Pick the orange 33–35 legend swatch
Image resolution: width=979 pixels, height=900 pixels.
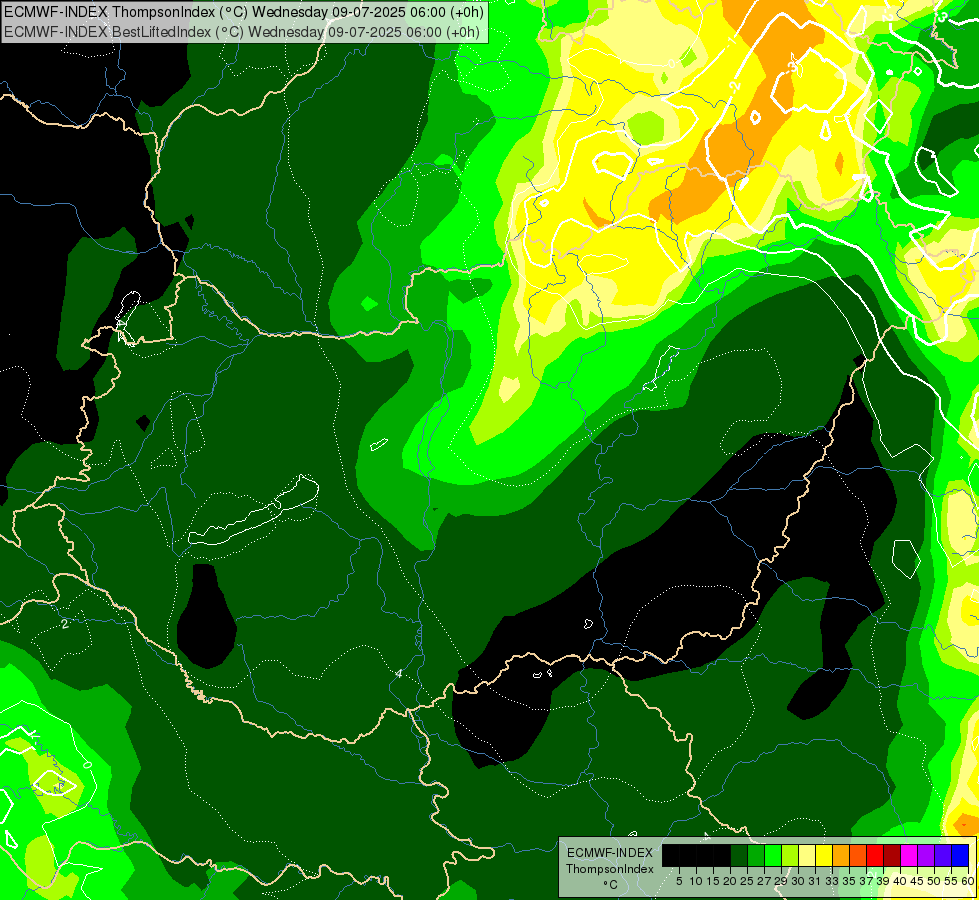(841, 855)
